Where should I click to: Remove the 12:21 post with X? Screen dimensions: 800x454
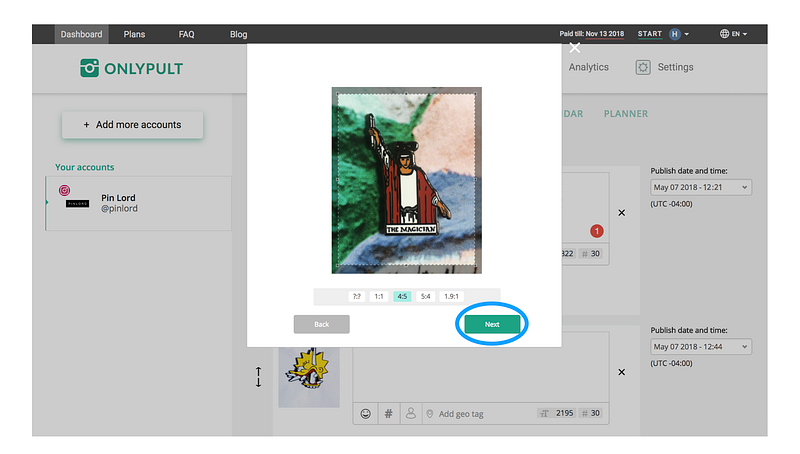621,213
